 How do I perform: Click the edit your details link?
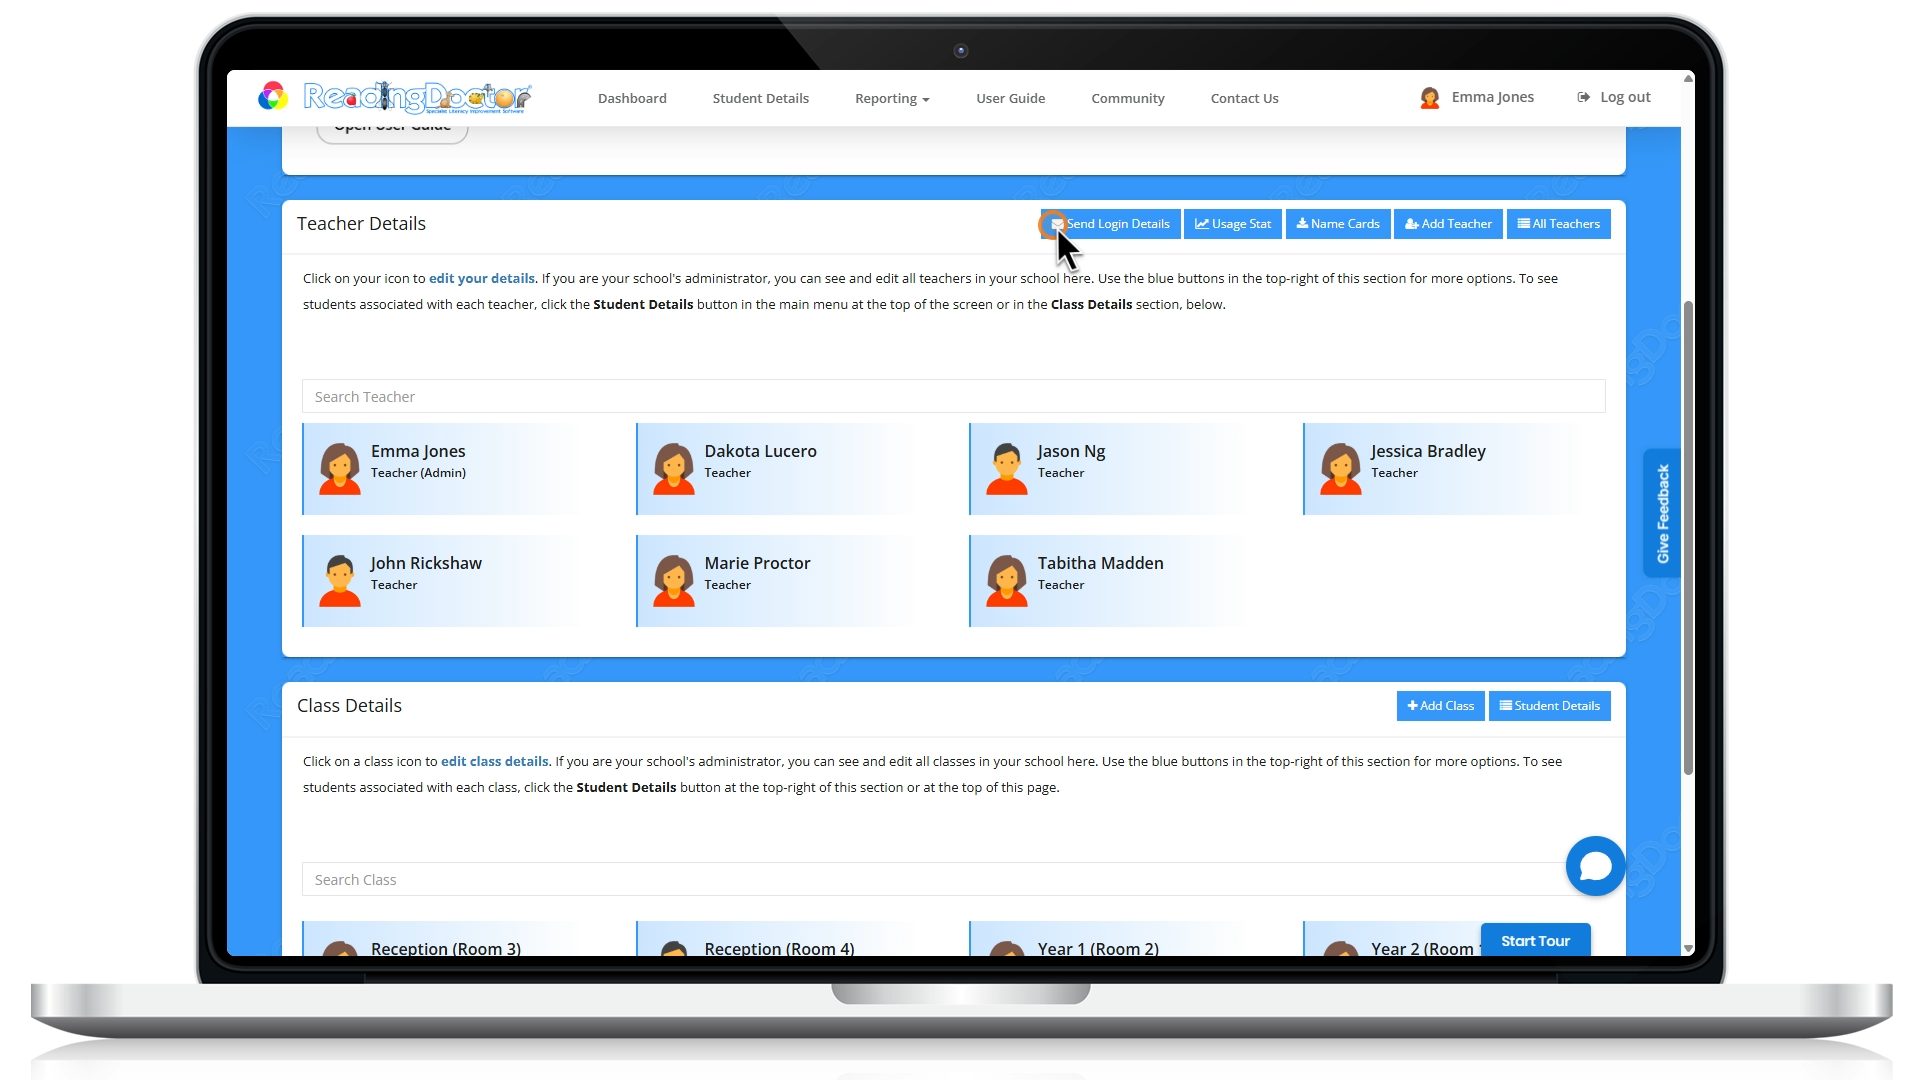pyautogui.click(x=482, y=278)
